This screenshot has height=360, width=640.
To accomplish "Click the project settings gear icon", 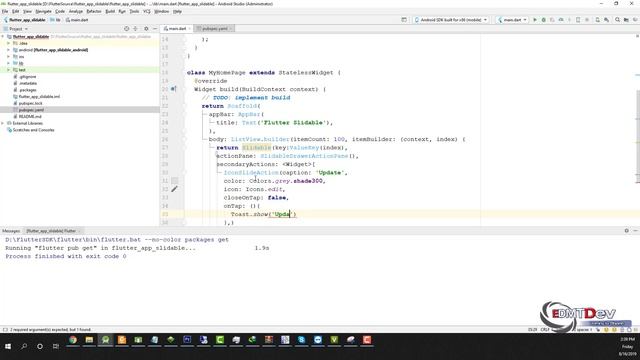I will (x=146, y=29).
